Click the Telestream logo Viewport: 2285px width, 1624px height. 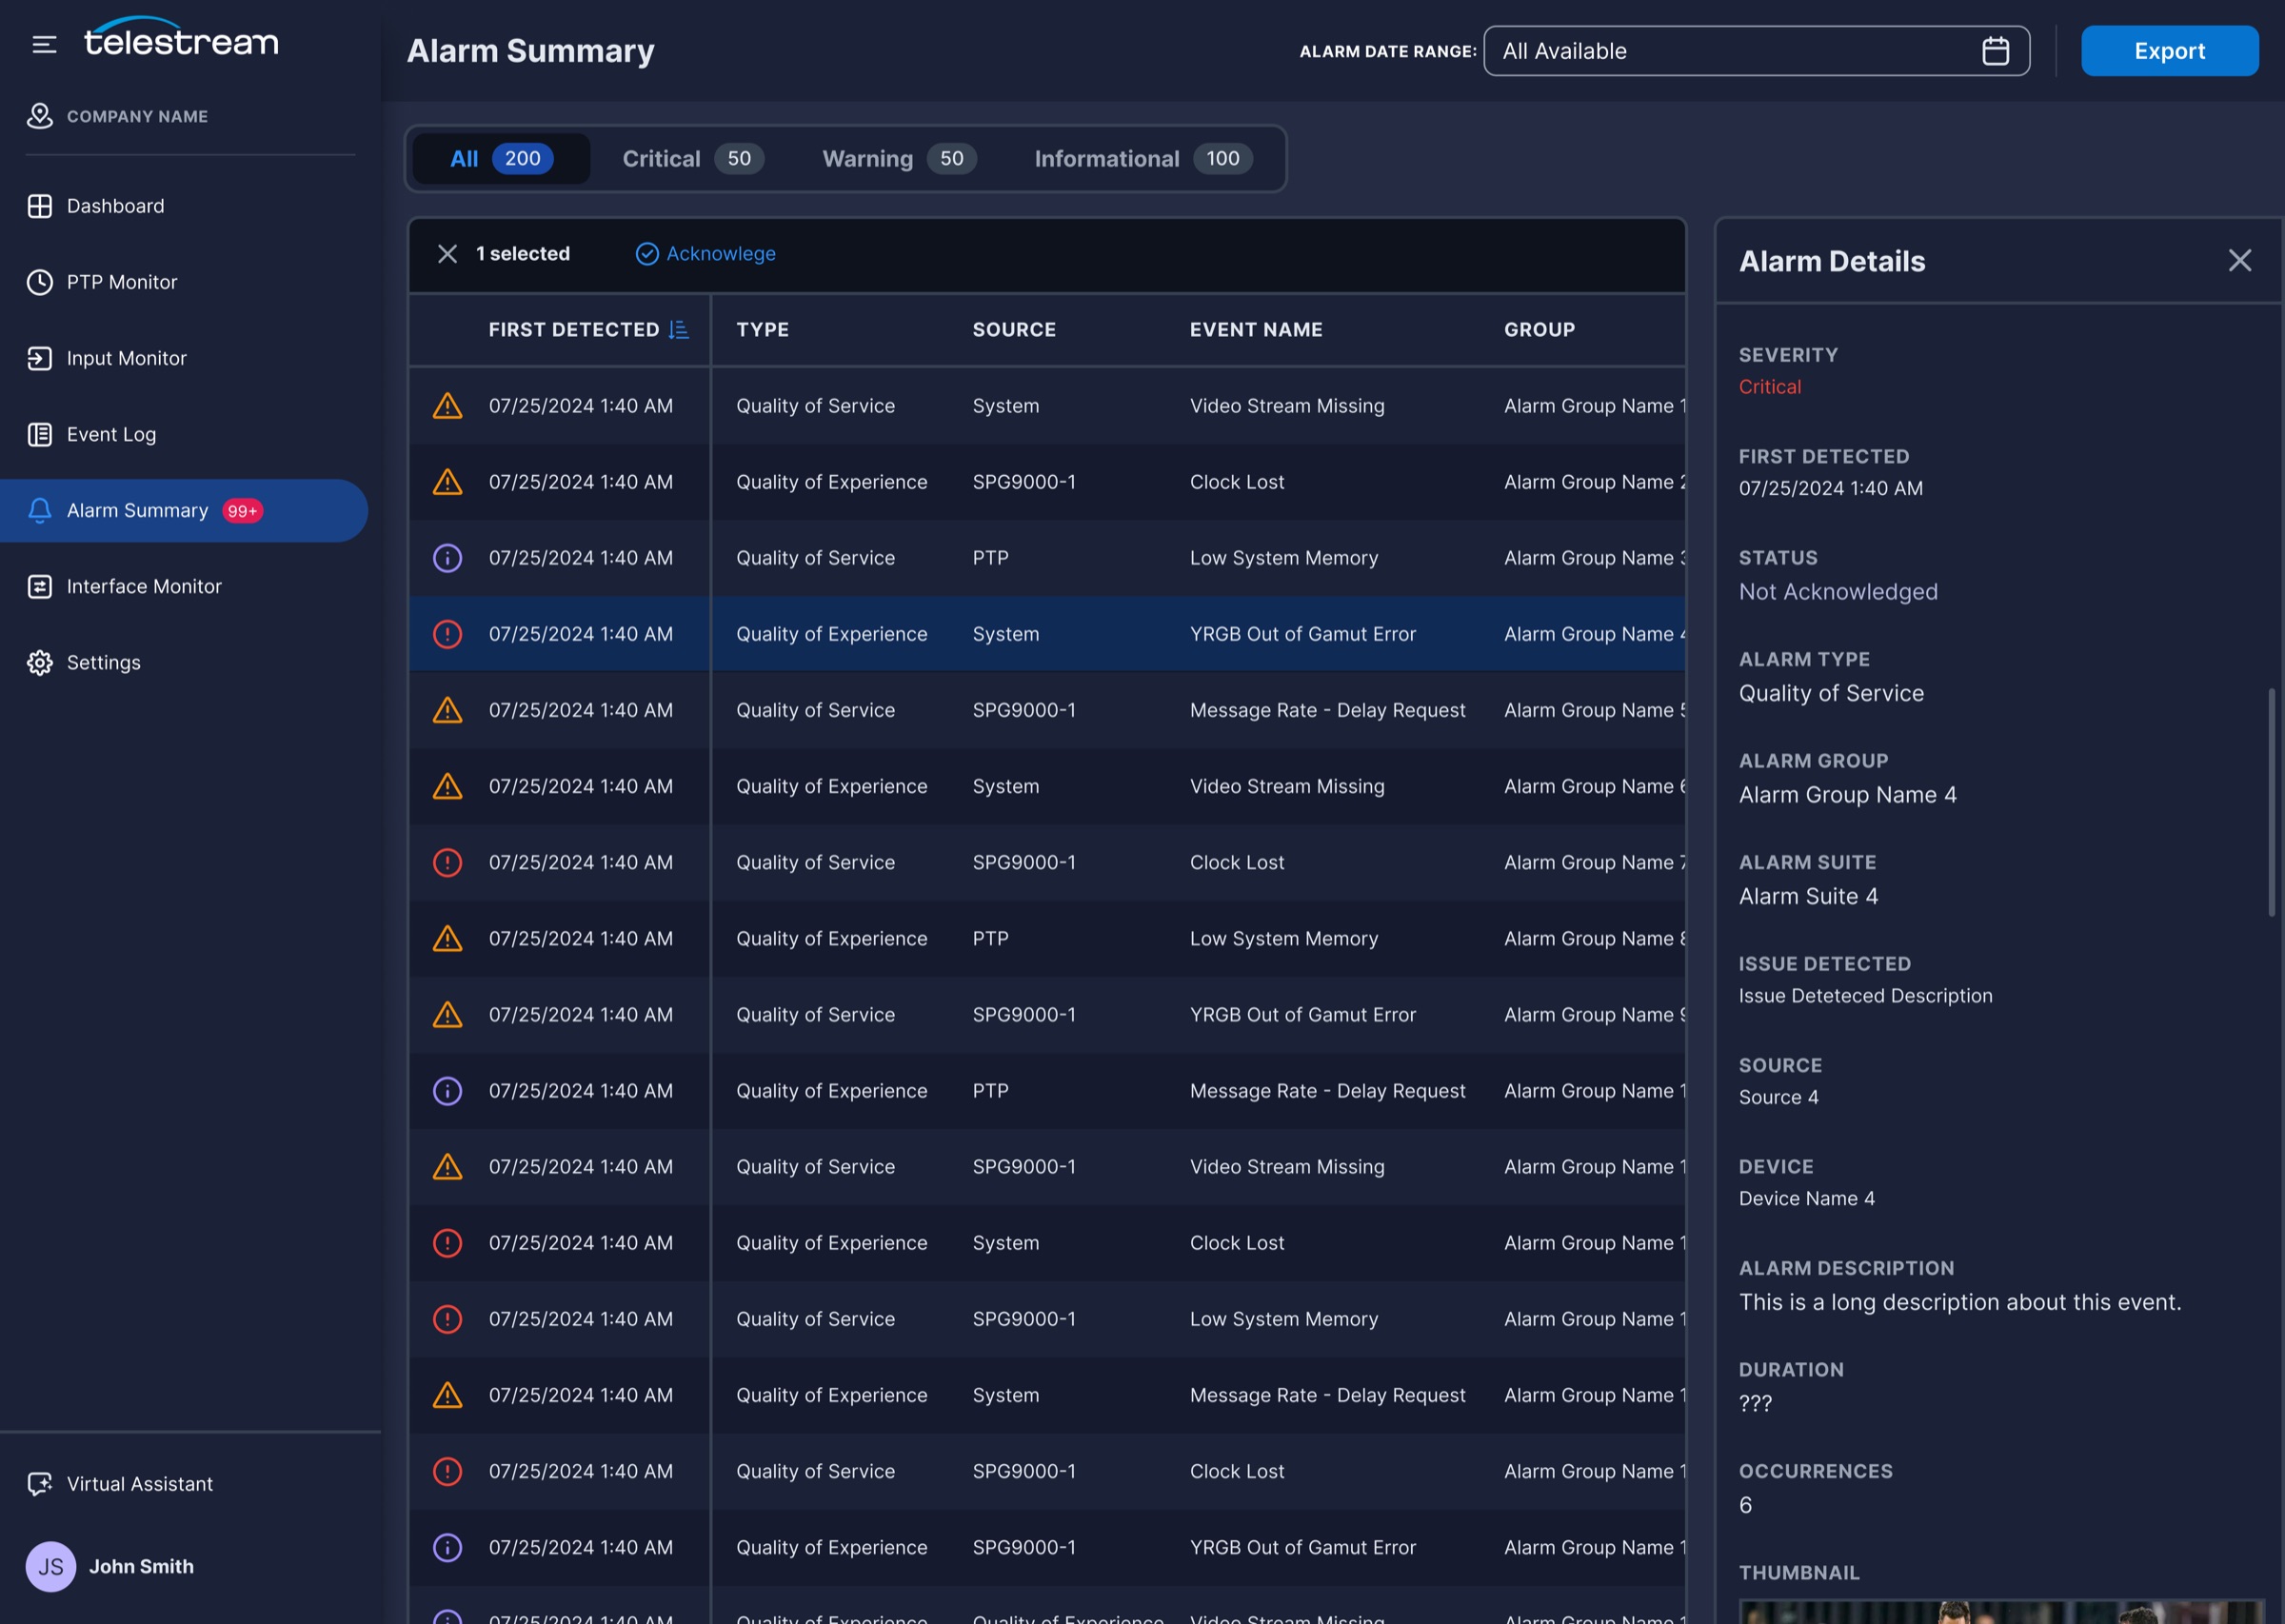click(x=181, y=37)
